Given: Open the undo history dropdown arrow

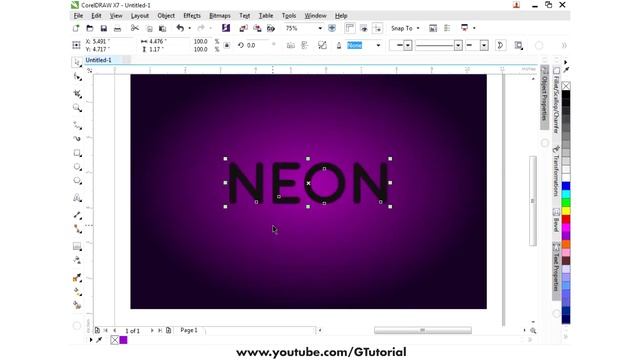Looking at the screenshot, I should [189, 28].
